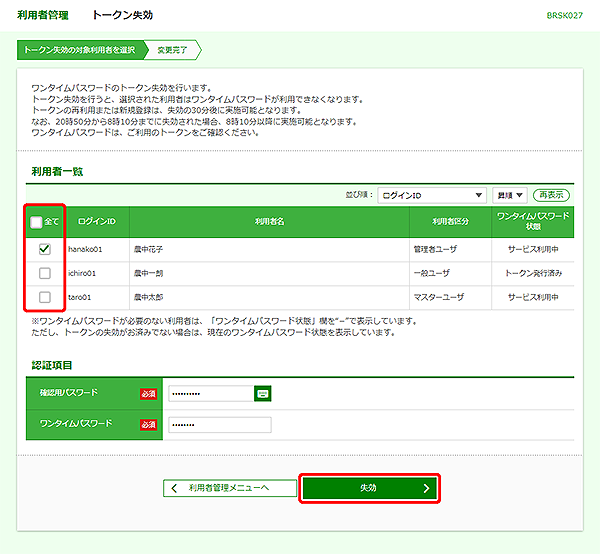The width and height of the screenshot is (600, 554).
Task: Select the 変更完了 step indicator
Action: coord(173,50)
